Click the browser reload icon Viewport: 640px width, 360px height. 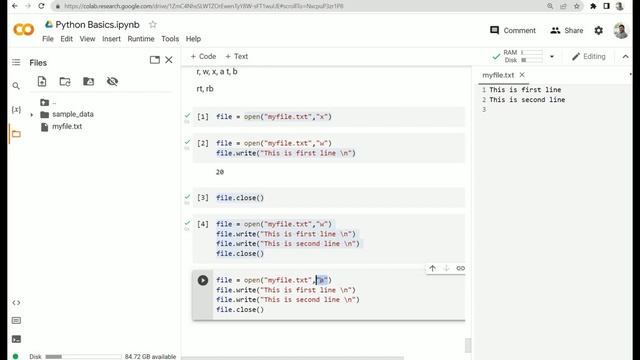(x=41, y=6)
